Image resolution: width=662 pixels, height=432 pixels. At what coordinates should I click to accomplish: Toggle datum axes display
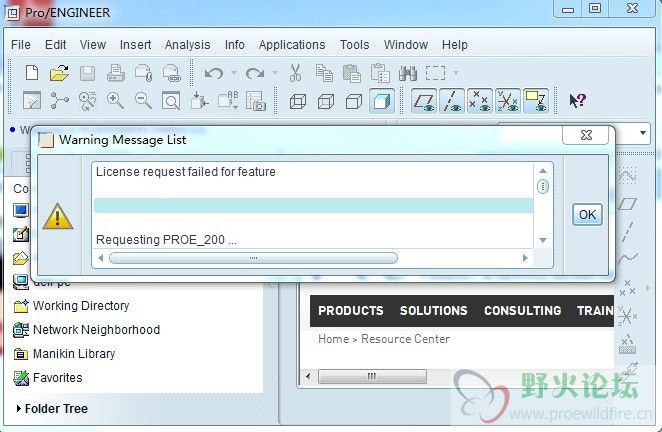452,101
